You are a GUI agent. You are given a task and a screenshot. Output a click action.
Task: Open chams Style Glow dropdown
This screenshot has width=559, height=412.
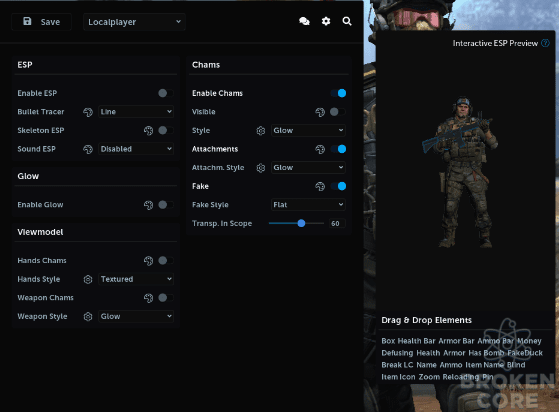point(308,130)
